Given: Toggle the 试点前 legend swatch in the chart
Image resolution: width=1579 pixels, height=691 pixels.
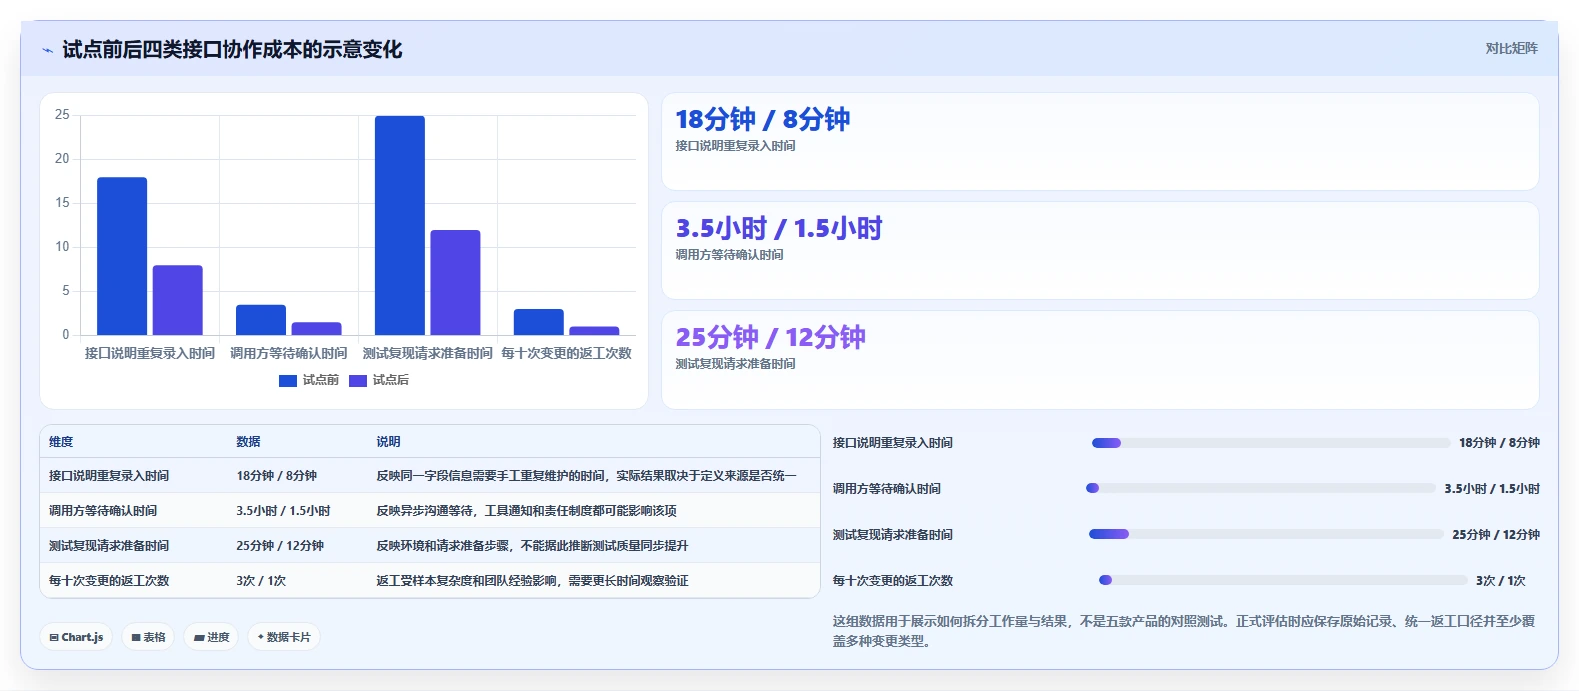Looking at the screenshot, I should 288,380.
